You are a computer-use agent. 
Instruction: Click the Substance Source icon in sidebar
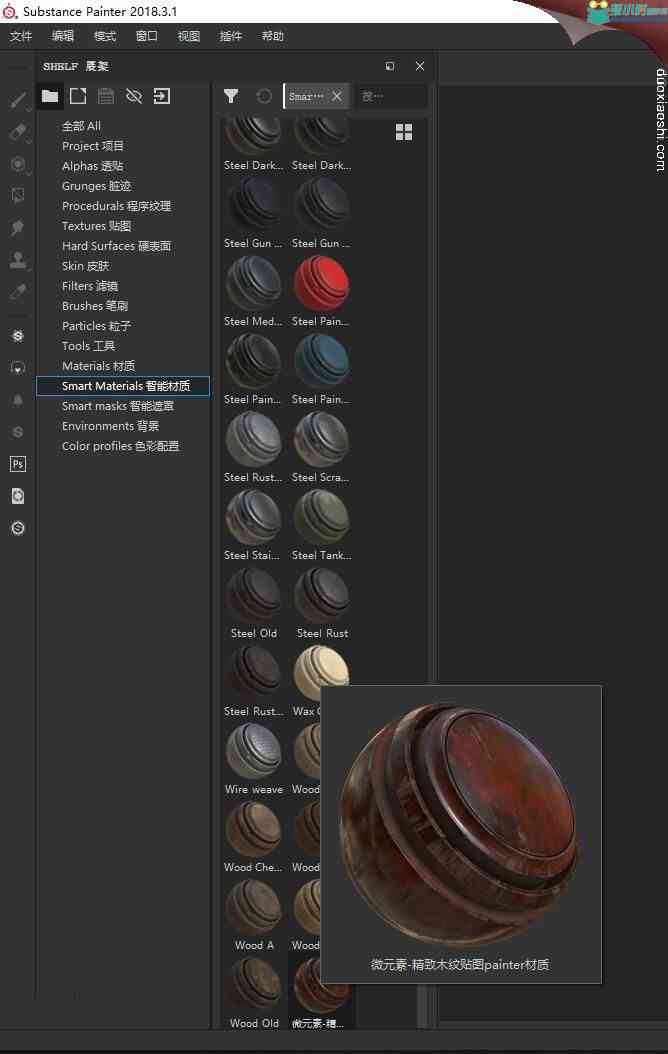(18, 335)
